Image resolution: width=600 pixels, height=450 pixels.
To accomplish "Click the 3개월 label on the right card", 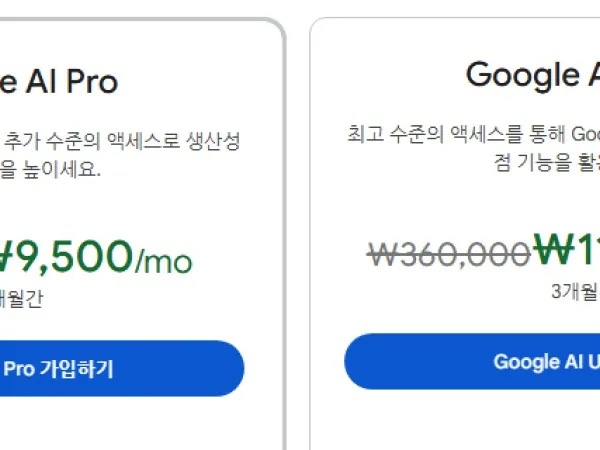I will [x=574, y=292].
